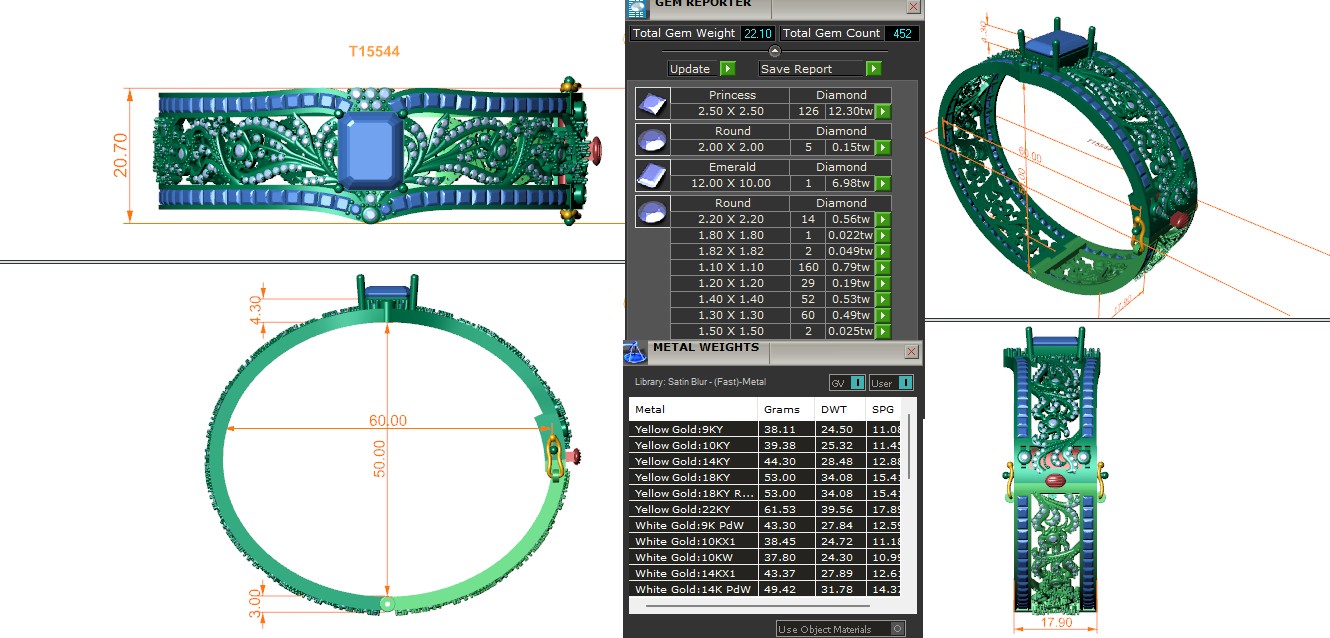The width and height of the screenshot is (1330, 638).
Task: Click green arrow beside 0.022tw
Action: point(883,236)
